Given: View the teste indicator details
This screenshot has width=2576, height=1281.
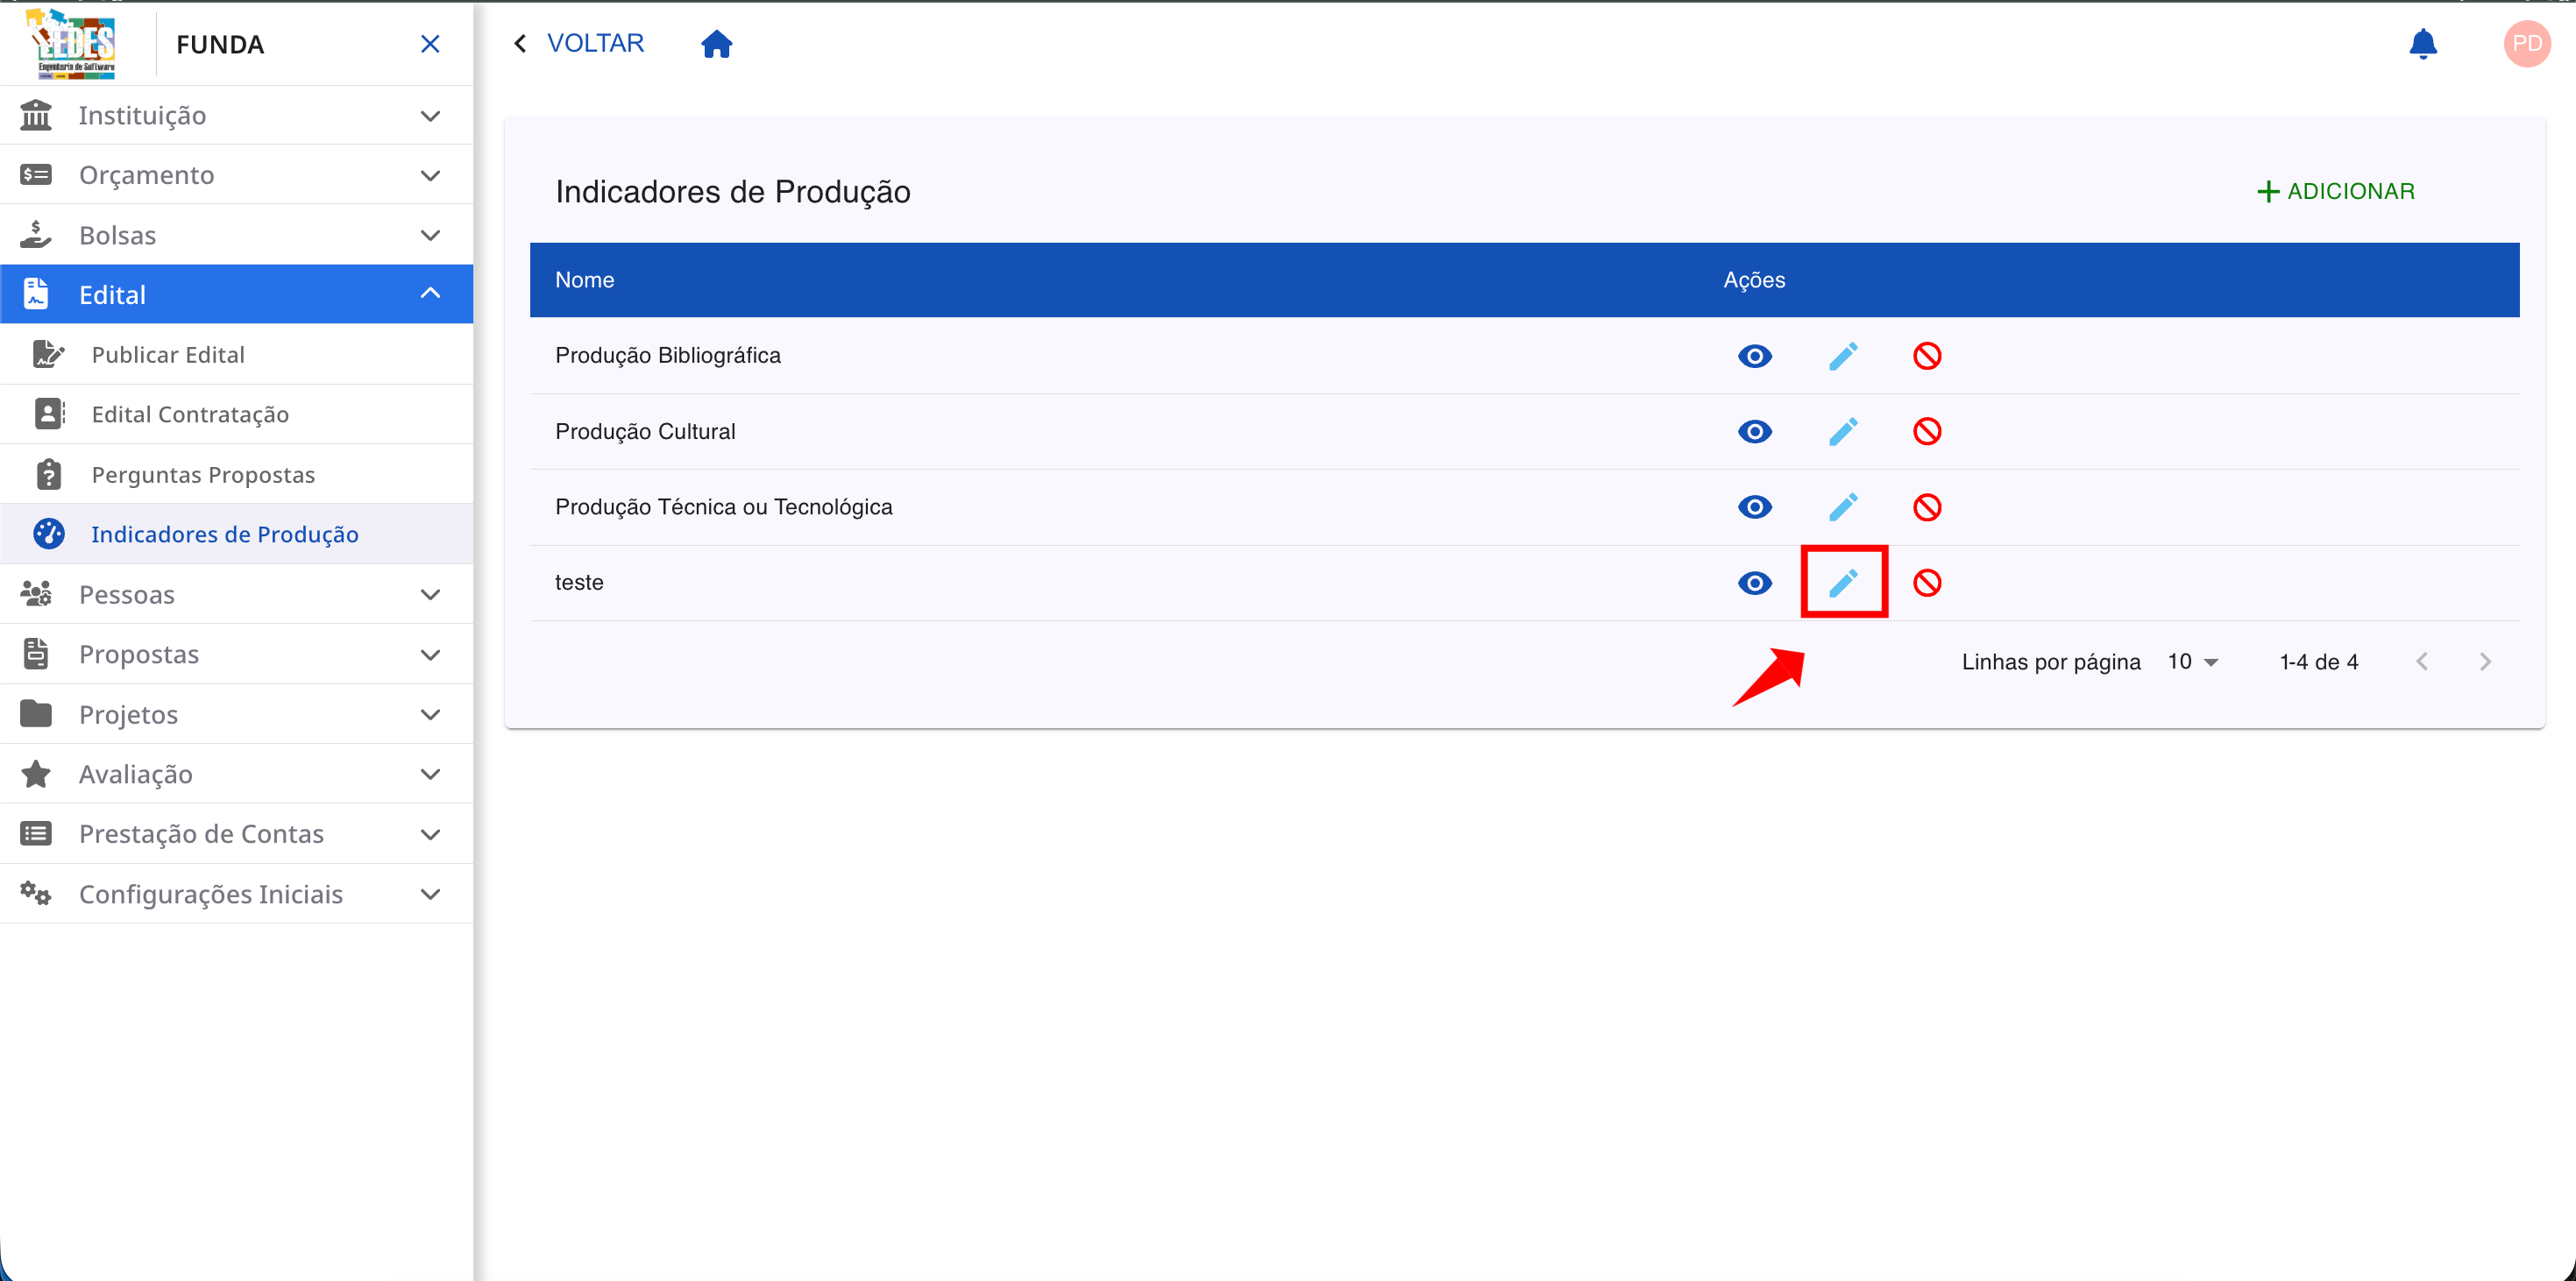Looking at the screenshot, I should pyautogui.click(x=1754, y=583).
